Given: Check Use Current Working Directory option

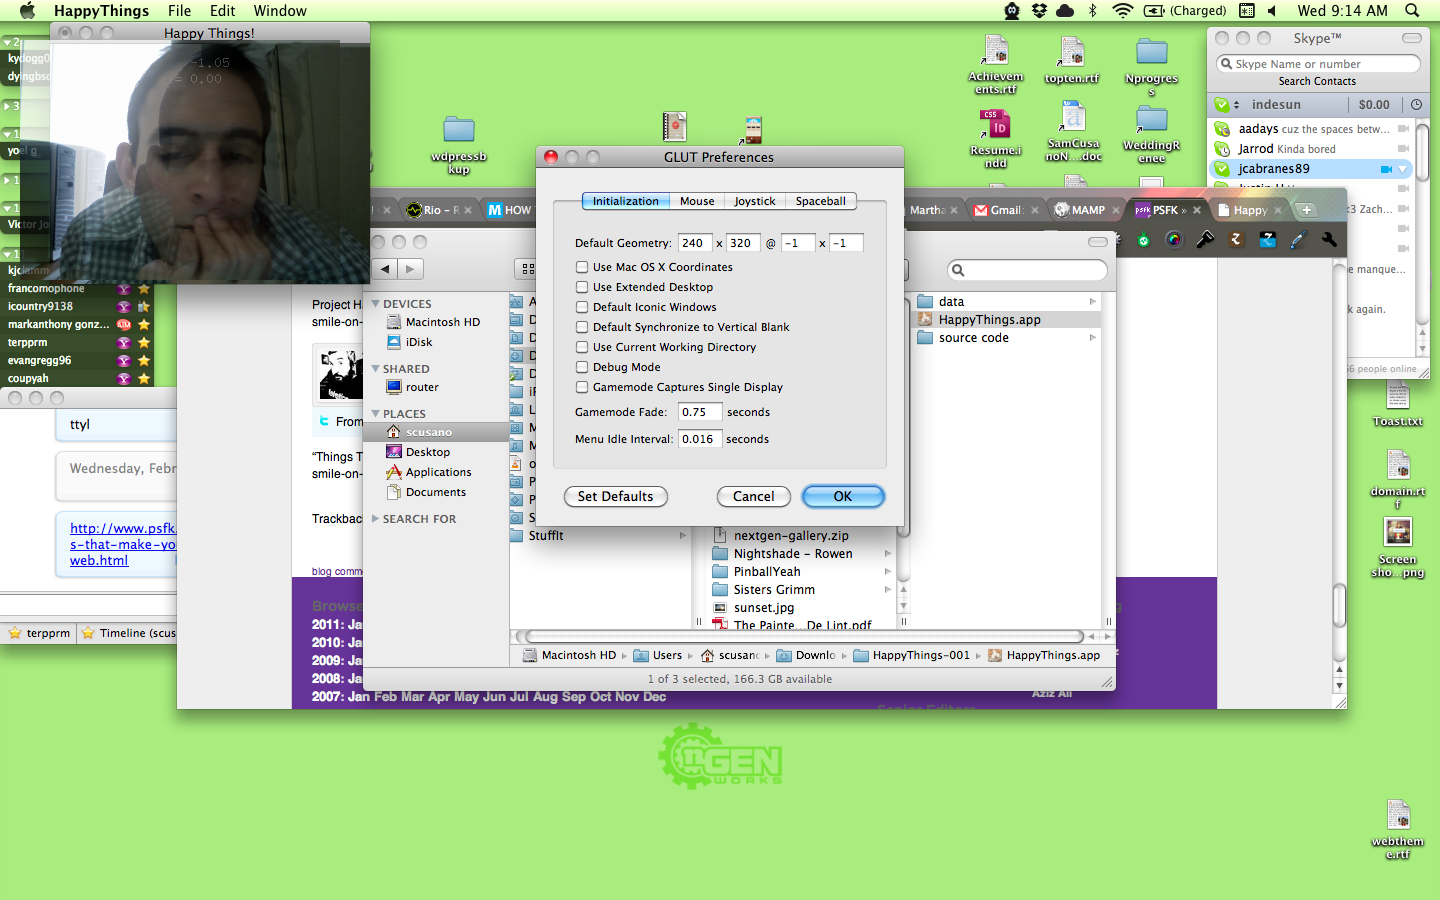Looking at the screenshot, I should 582,347.
